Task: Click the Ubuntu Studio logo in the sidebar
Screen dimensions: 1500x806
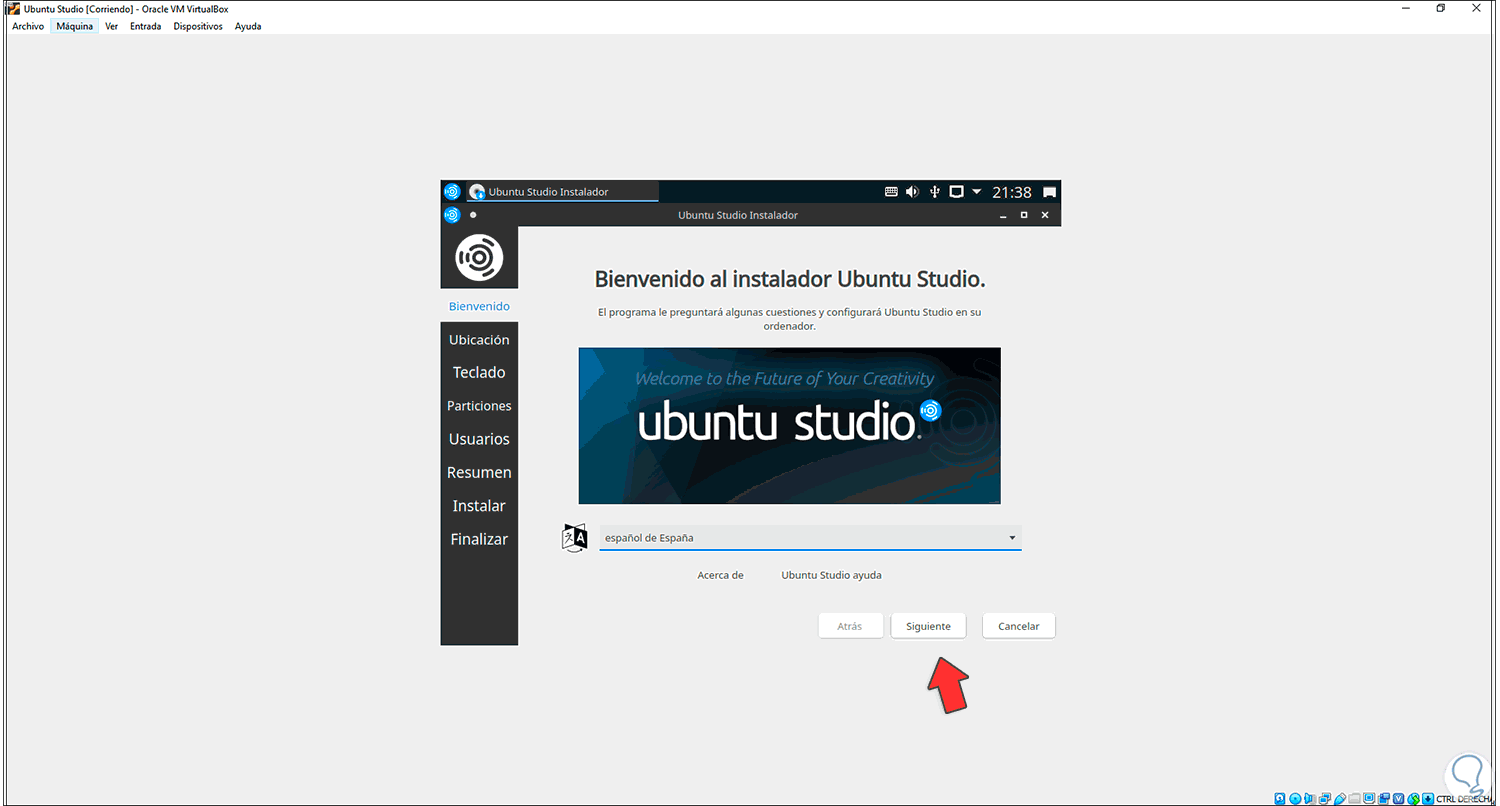Action: tap(479, 258)
